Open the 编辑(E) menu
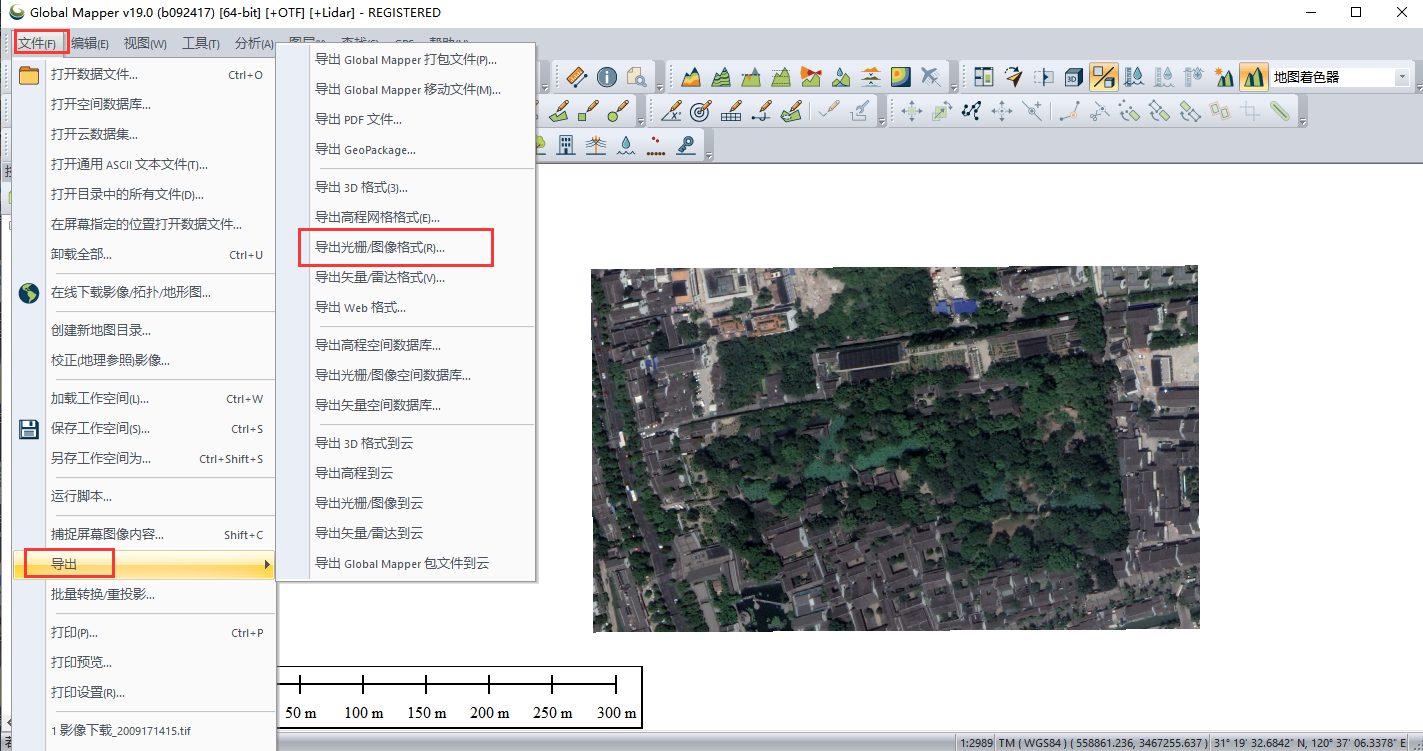1423x751 pixels. click(90, 43)
